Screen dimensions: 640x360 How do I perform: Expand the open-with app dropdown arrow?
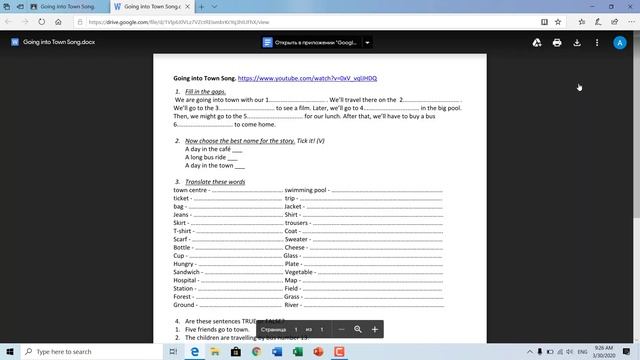[367, 42]
